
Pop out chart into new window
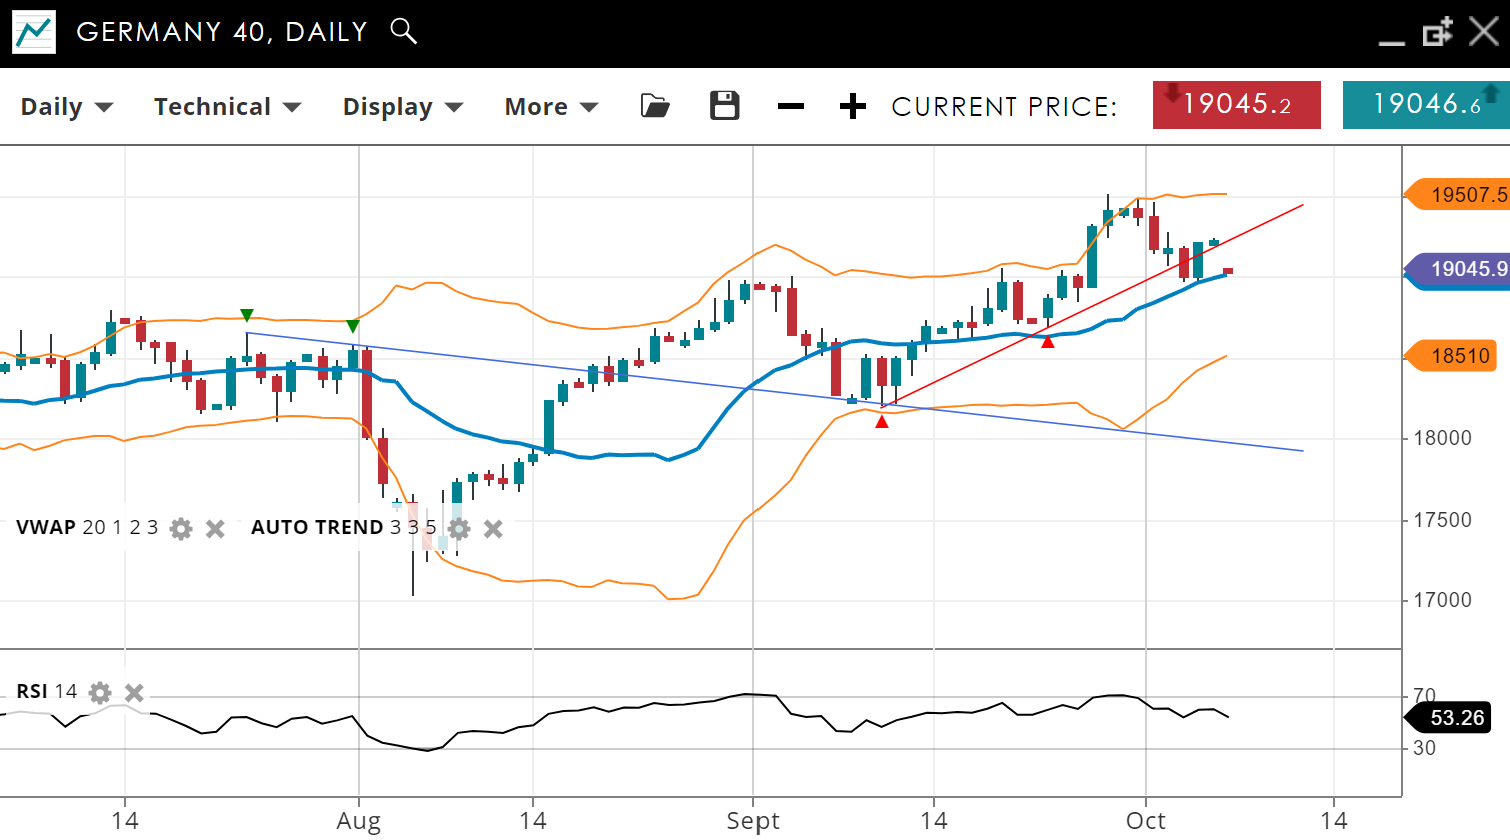point(1437,32)
